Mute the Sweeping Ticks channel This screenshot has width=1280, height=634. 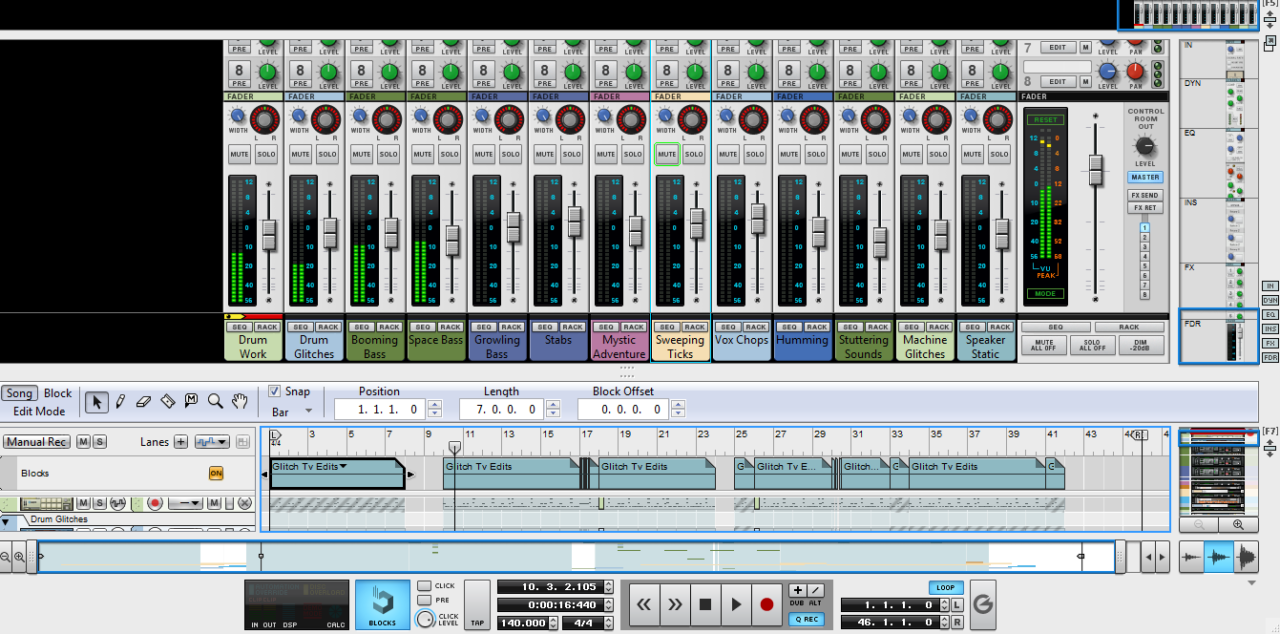click(667, 155)
